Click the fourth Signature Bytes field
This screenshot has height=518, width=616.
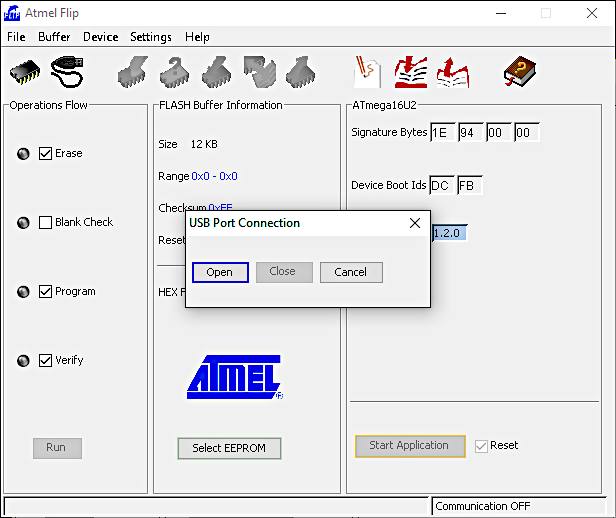point(526,133)
